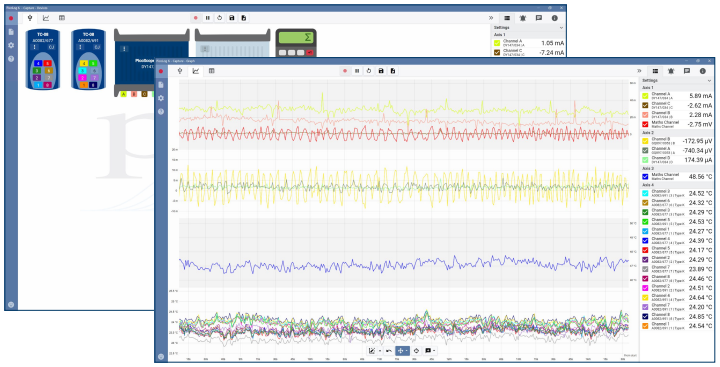Click the red record circle in Graph window sidebar
The height and width of the screenshot is (367, 720).
tap(161, 71)
